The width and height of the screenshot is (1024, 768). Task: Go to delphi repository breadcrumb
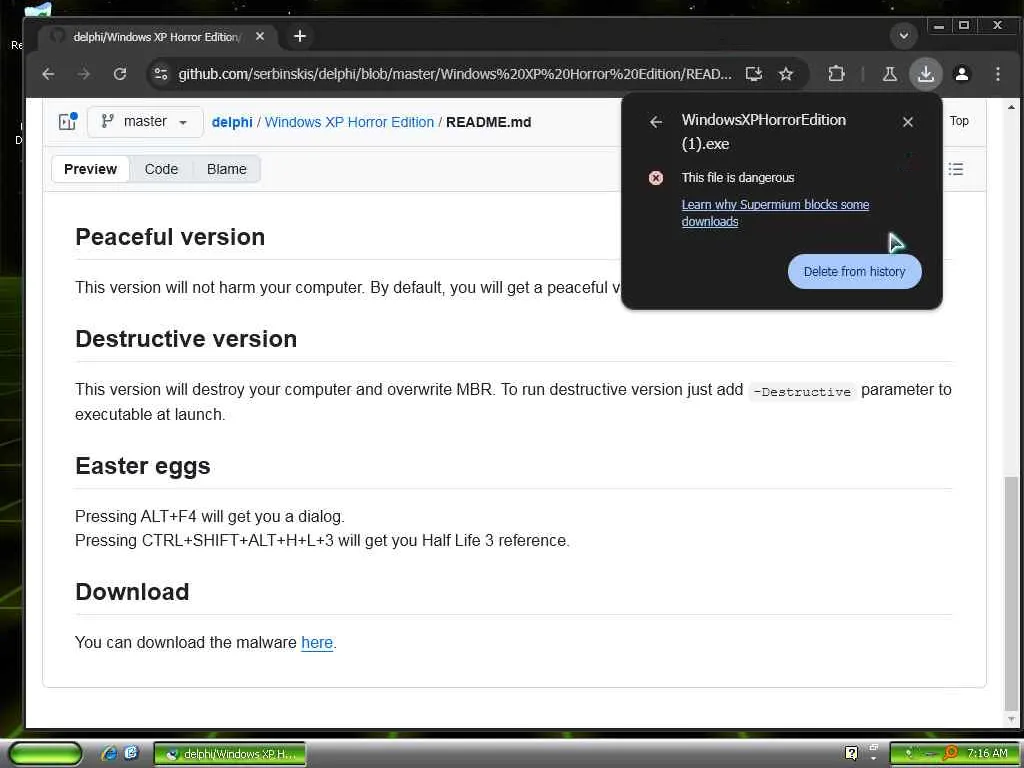point(232,122)
